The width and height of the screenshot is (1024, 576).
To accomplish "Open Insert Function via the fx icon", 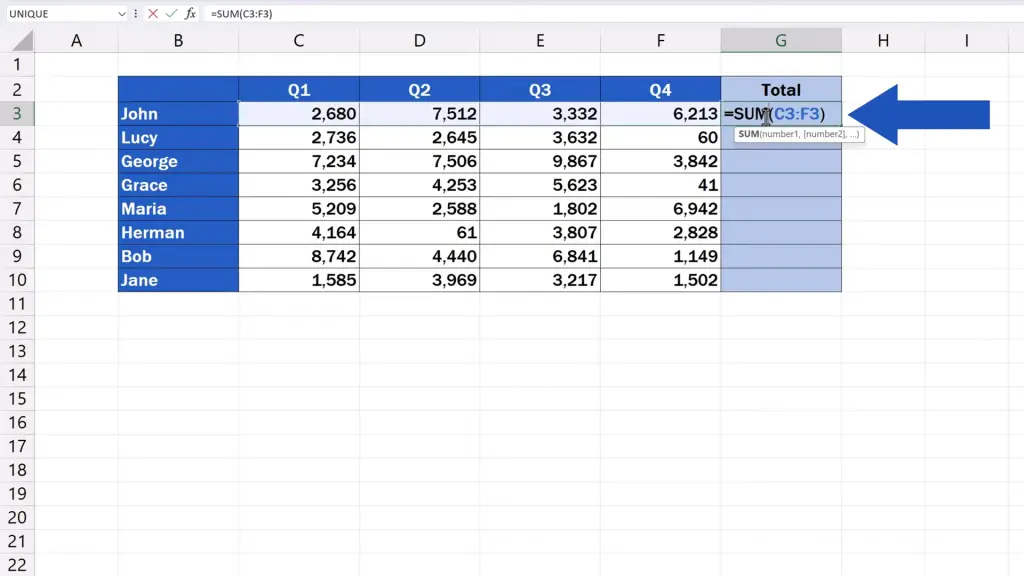I will (x=190, y=14).
